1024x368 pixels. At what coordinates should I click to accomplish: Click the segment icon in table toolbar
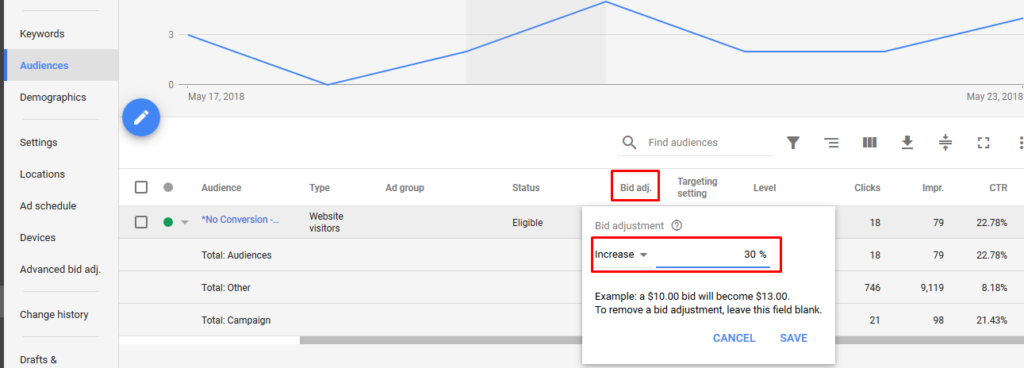click(x=831, y=143)
